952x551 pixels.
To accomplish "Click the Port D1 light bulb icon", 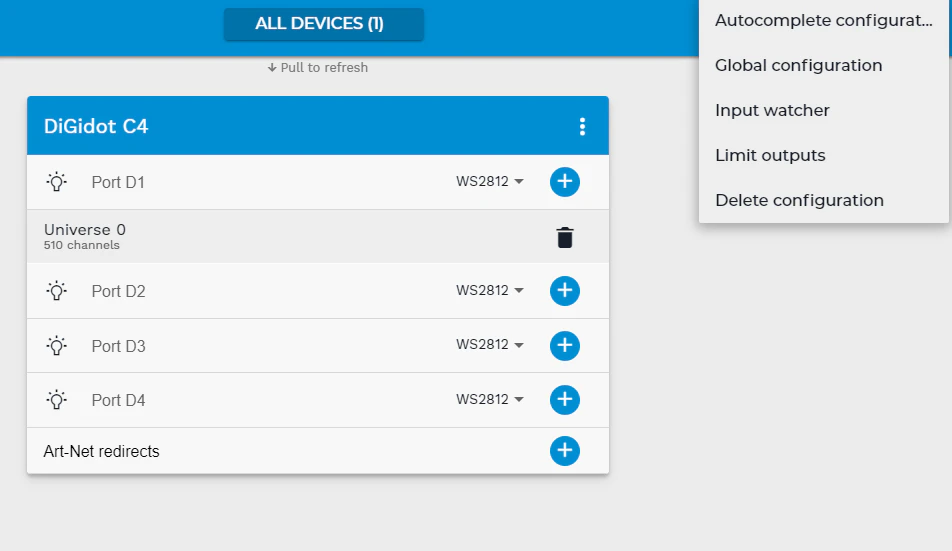I will coord(56,181).
